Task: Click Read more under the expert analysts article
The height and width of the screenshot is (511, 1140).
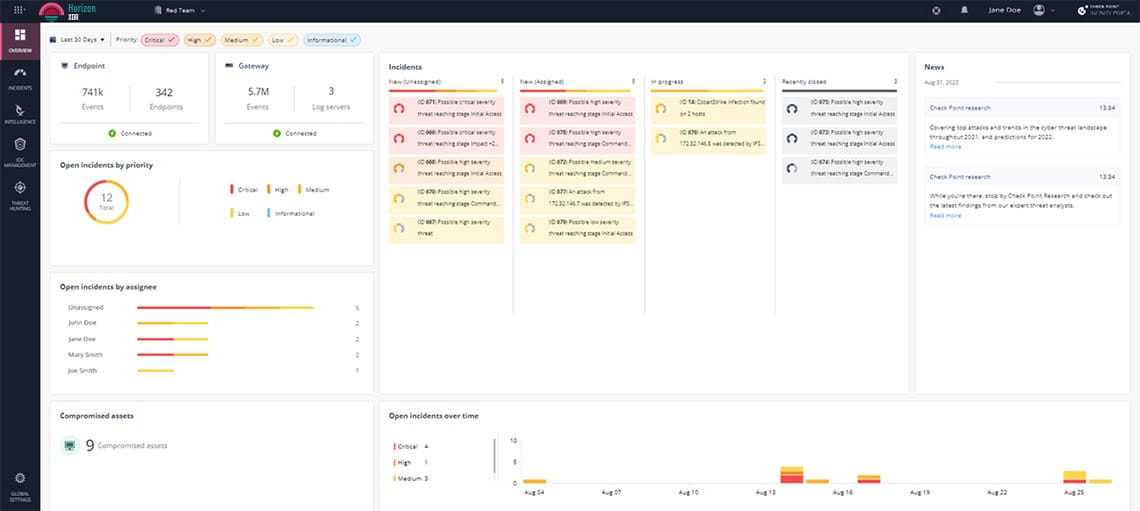Action: tap(945, 215)
